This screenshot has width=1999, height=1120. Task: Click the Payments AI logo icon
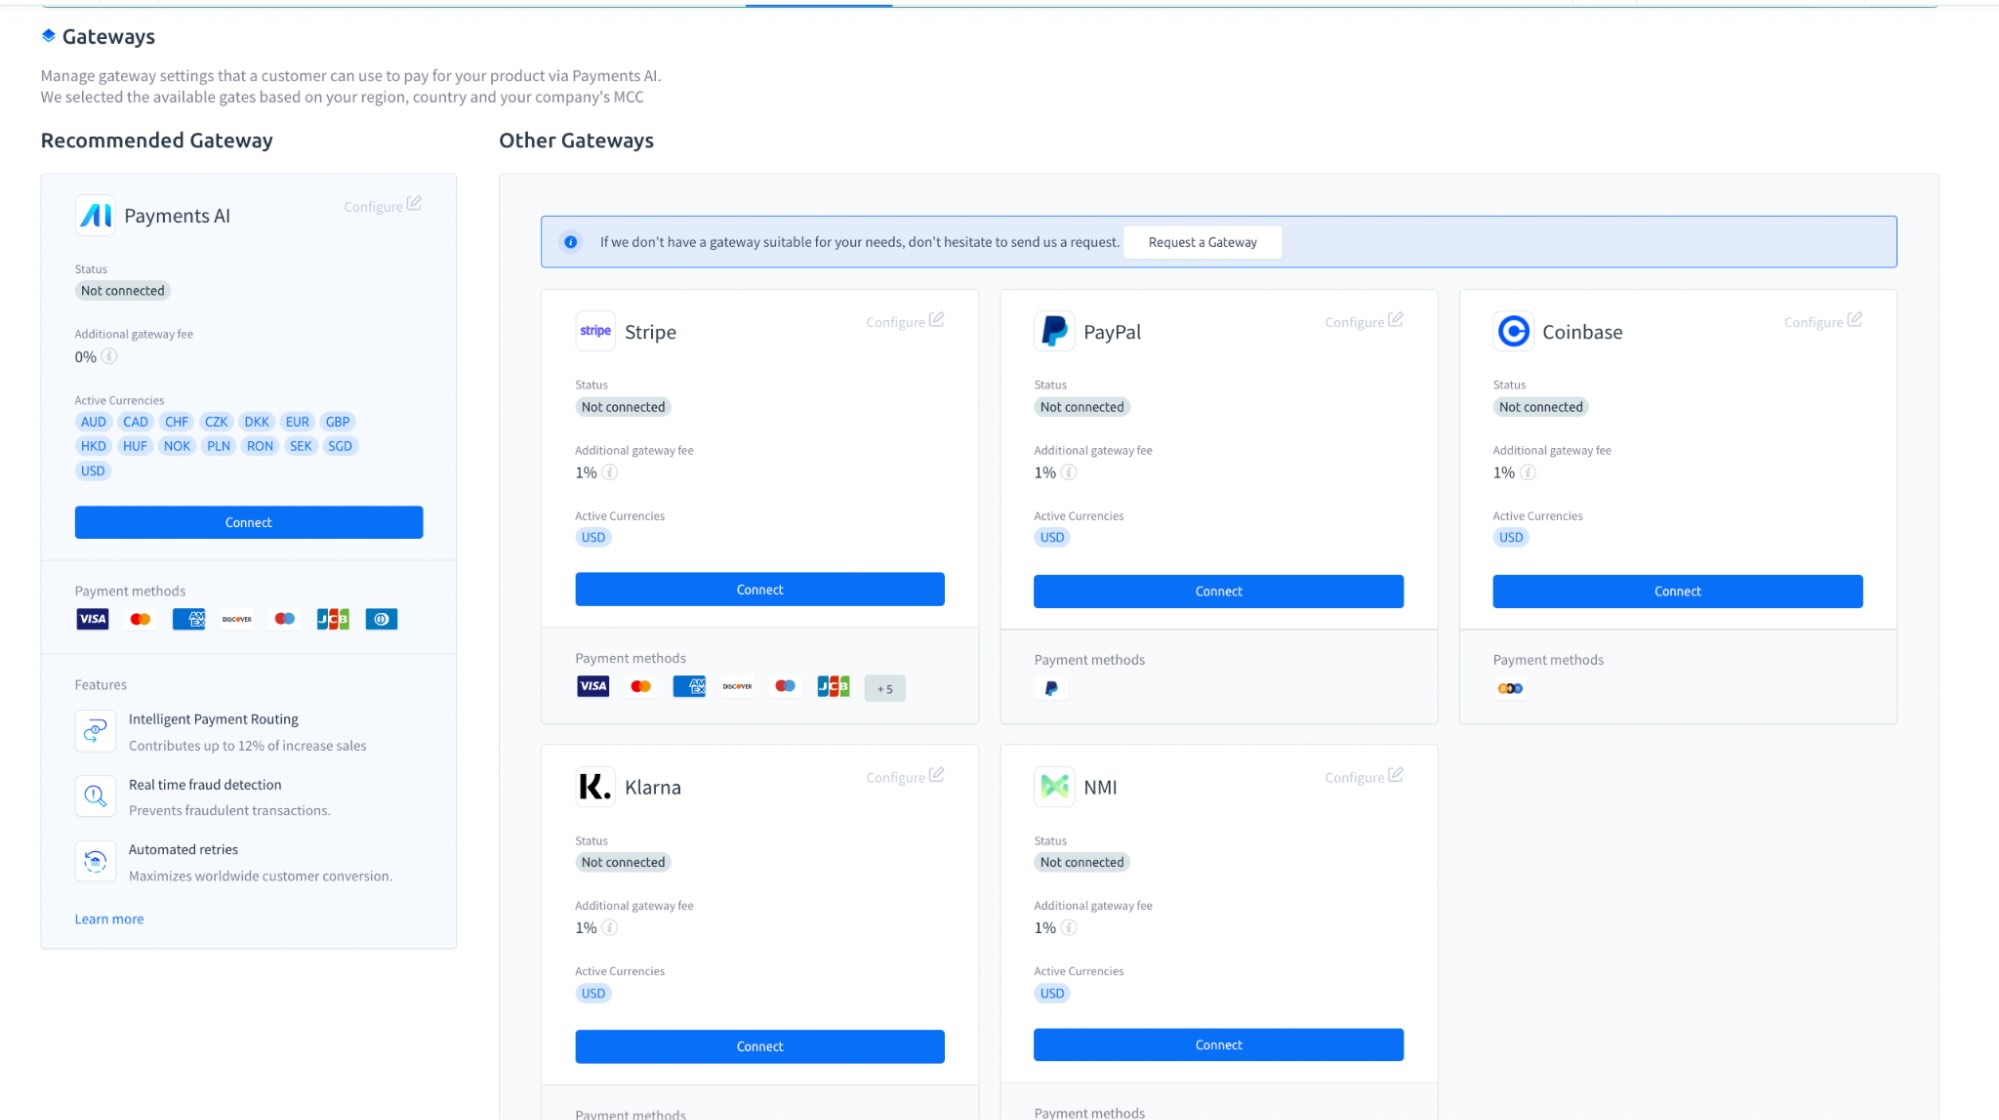tap(95, 215)
